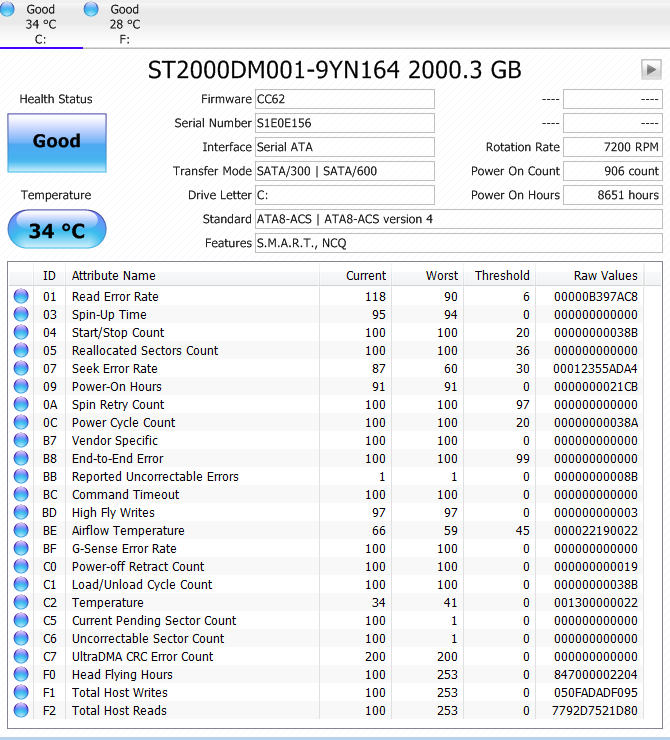Select the Reallocated Sectors Count attribute name
This screenshot has height=740, width=670.
pos(145,350)
